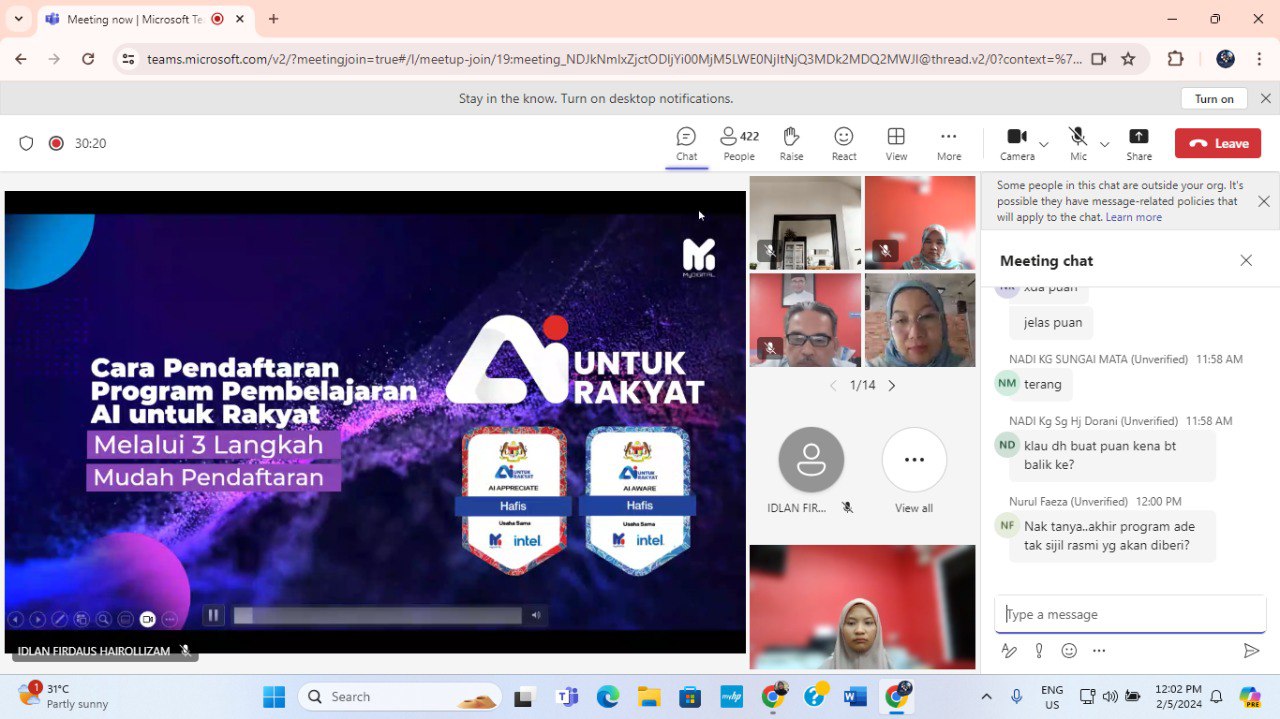Screen dimensions: 1280x719
Task: Open the View layout options
Action: (896, 144)
